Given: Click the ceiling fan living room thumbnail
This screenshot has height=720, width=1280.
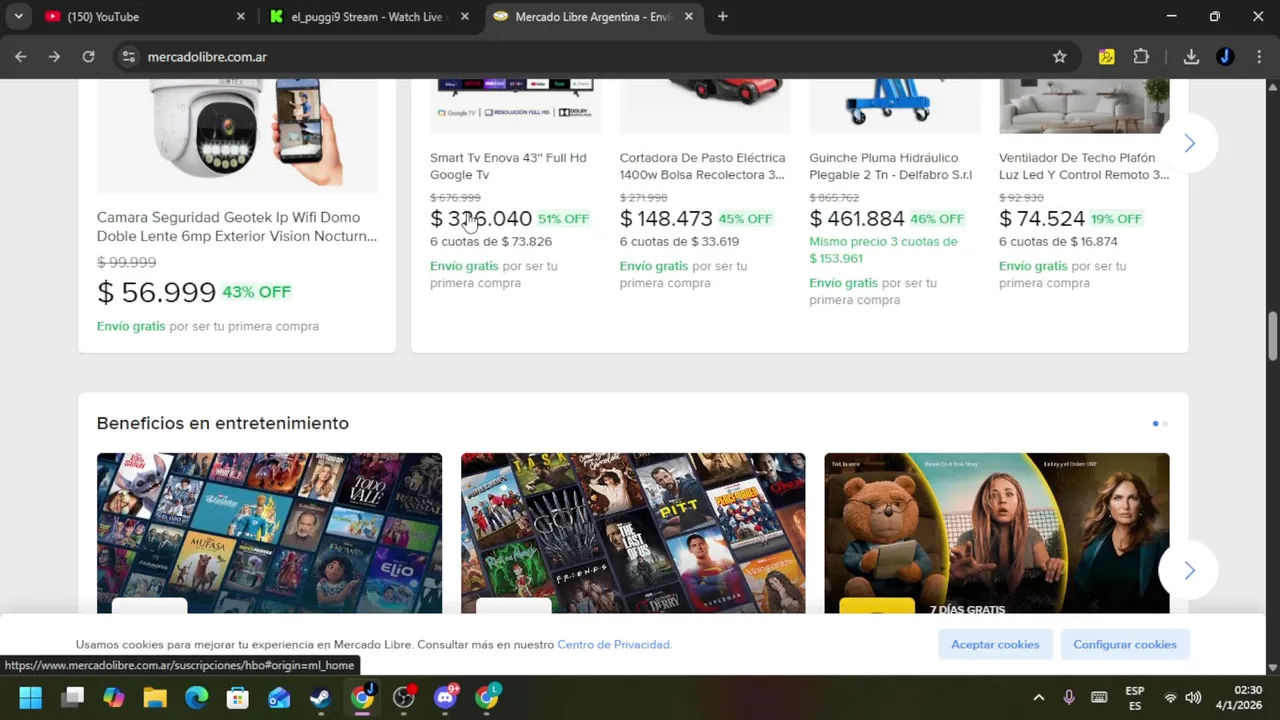Looking at the screenshot, I should coord(1084,106).
